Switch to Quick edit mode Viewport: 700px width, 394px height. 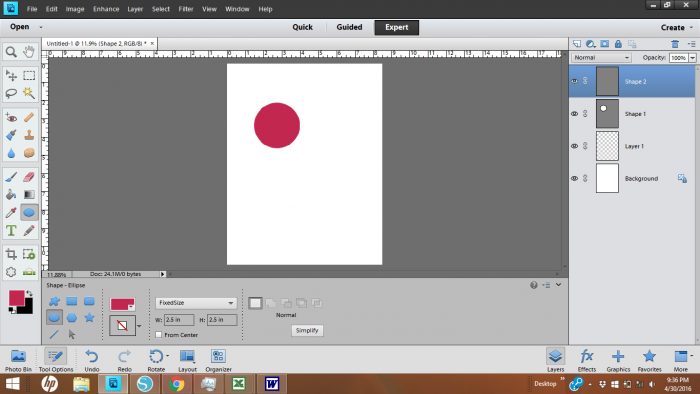click(302, 27)
